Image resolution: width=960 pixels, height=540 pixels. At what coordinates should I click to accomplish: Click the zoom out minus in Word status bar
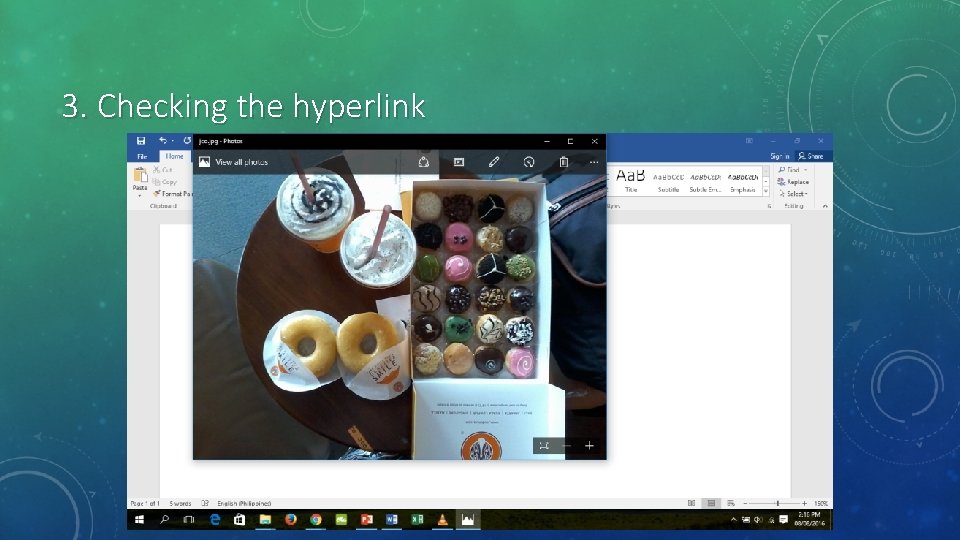point(745,503)
